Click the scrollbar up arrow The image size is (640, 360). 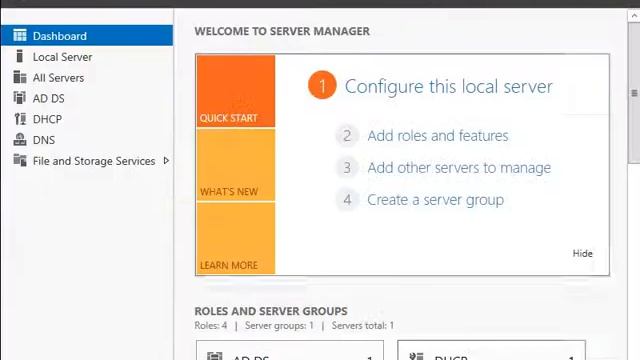tap(634, 16)
